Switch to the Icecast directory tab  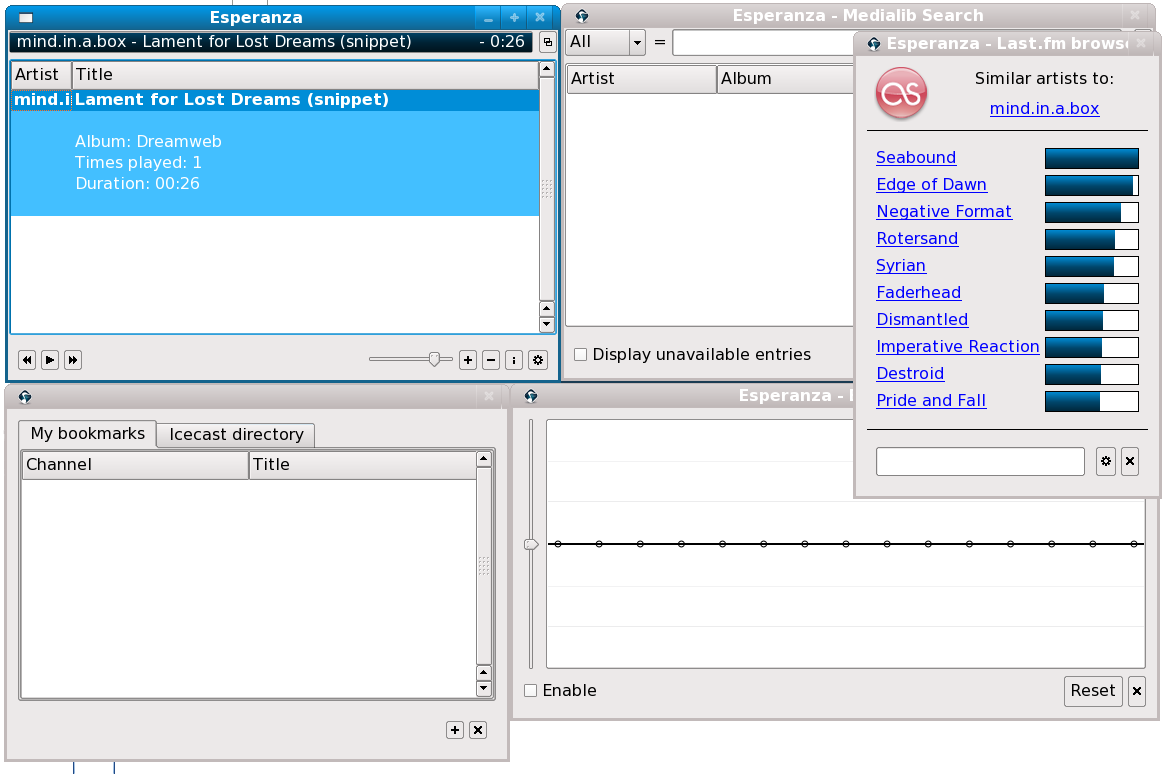(236, 434)
